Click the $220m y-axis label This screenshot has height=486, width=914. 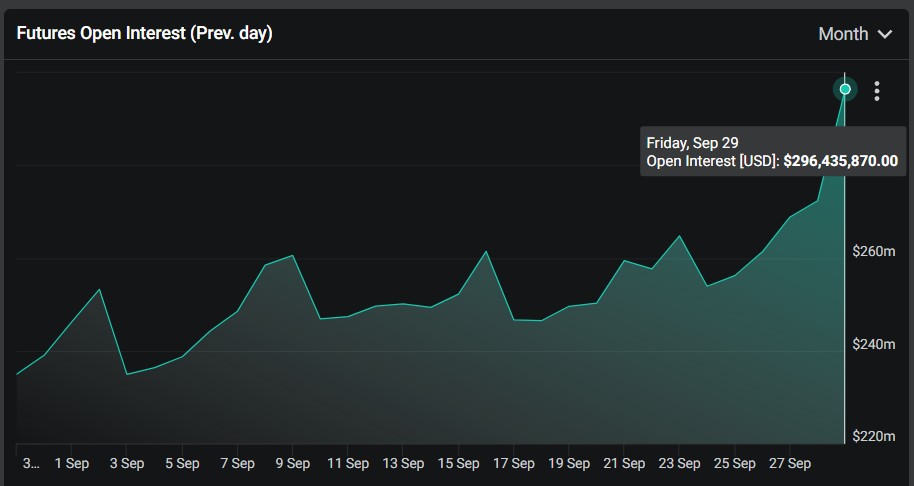(x=873, y=436)
